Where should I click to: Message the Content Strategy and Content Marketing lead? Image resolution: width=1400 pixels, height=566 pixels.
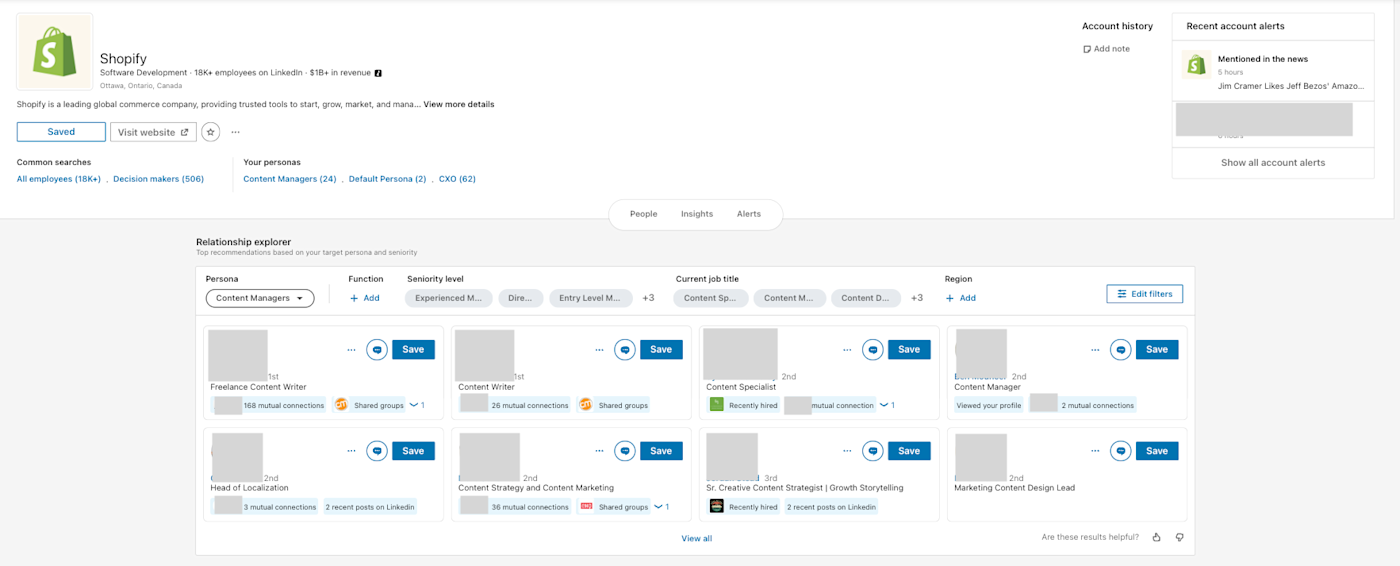tap(625, 451)
